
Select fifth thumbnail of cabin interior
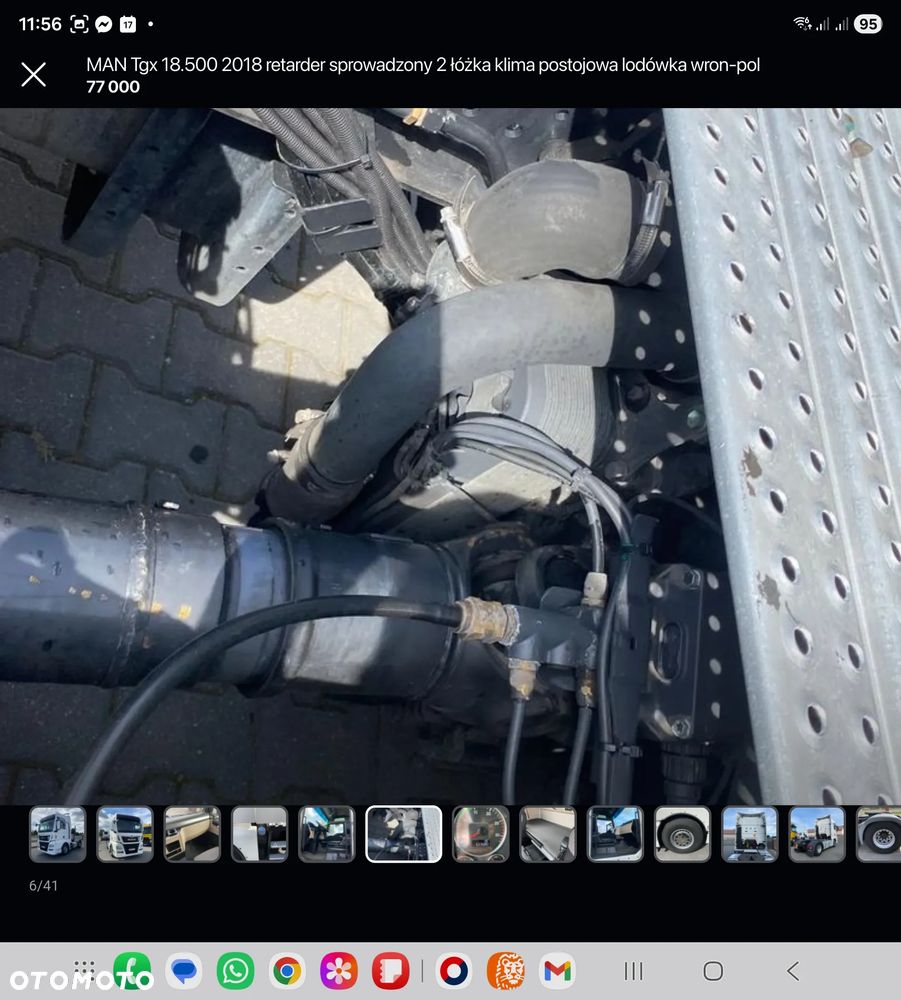[326, 834]
